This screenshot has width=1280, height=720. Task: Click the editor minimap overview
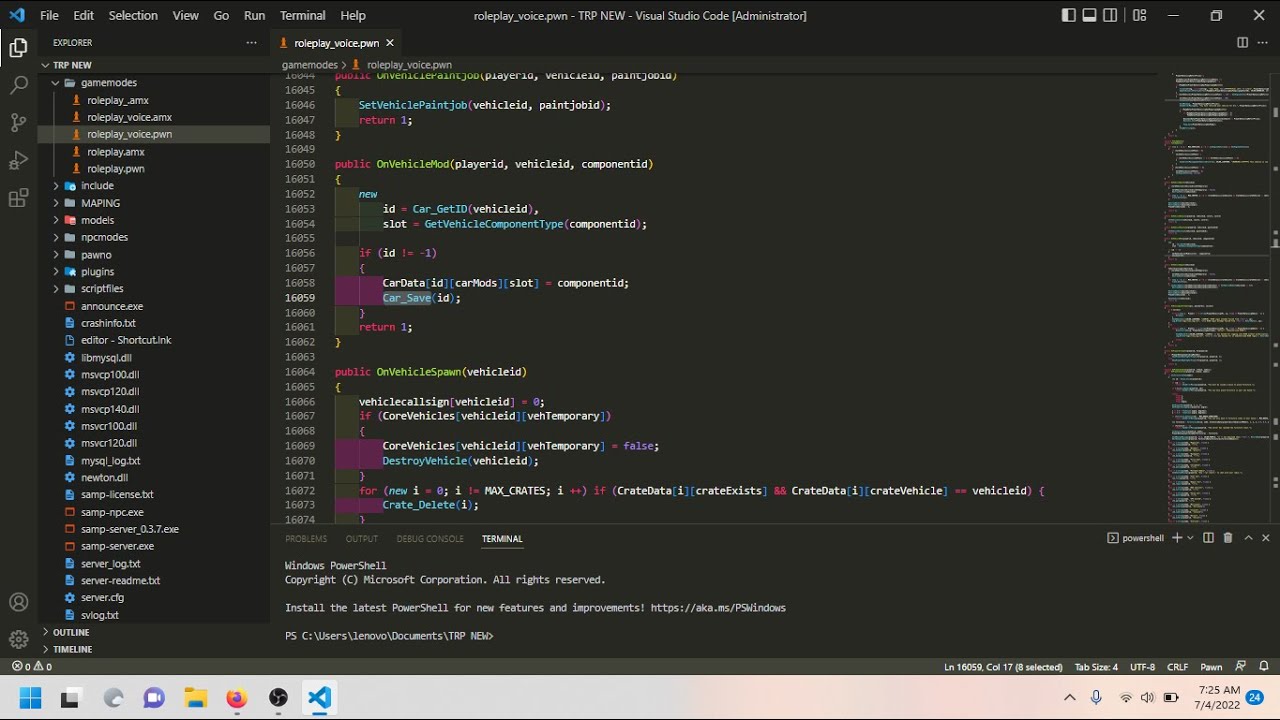(1216, 297)
